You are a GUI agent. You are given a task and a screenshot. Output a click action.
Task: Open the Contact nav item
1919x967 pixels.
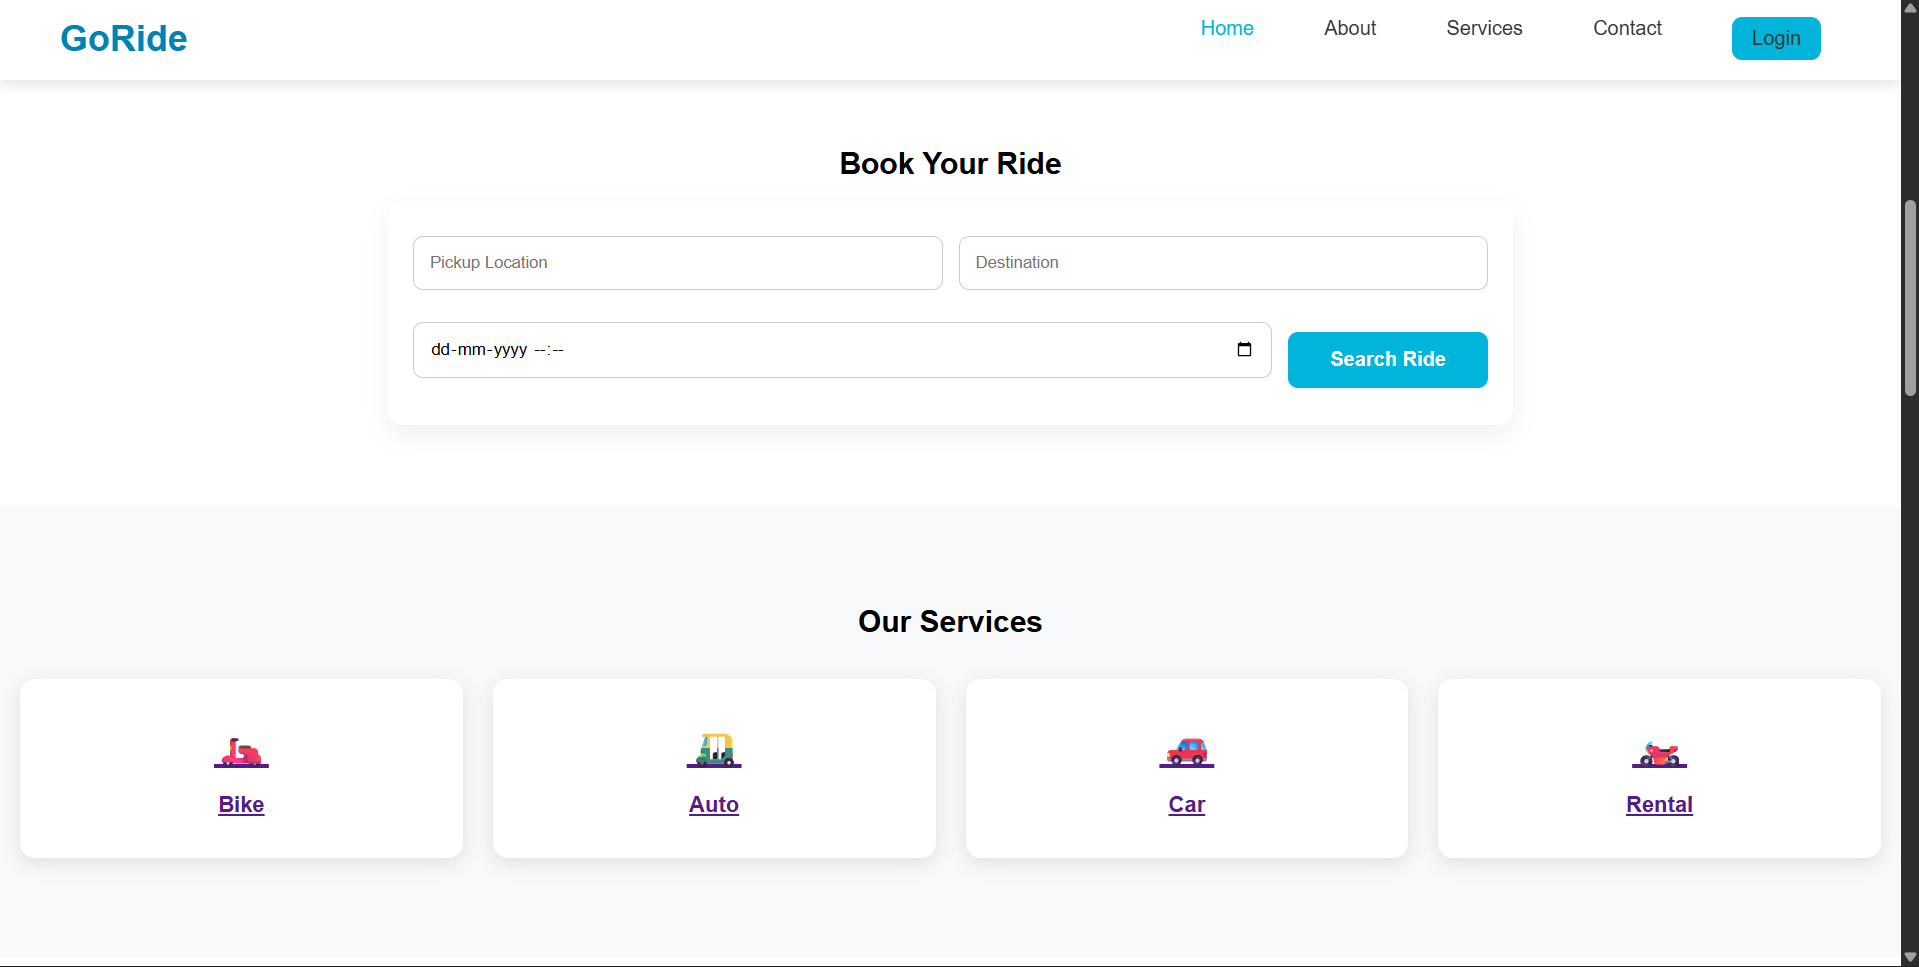pos(1627,28)
